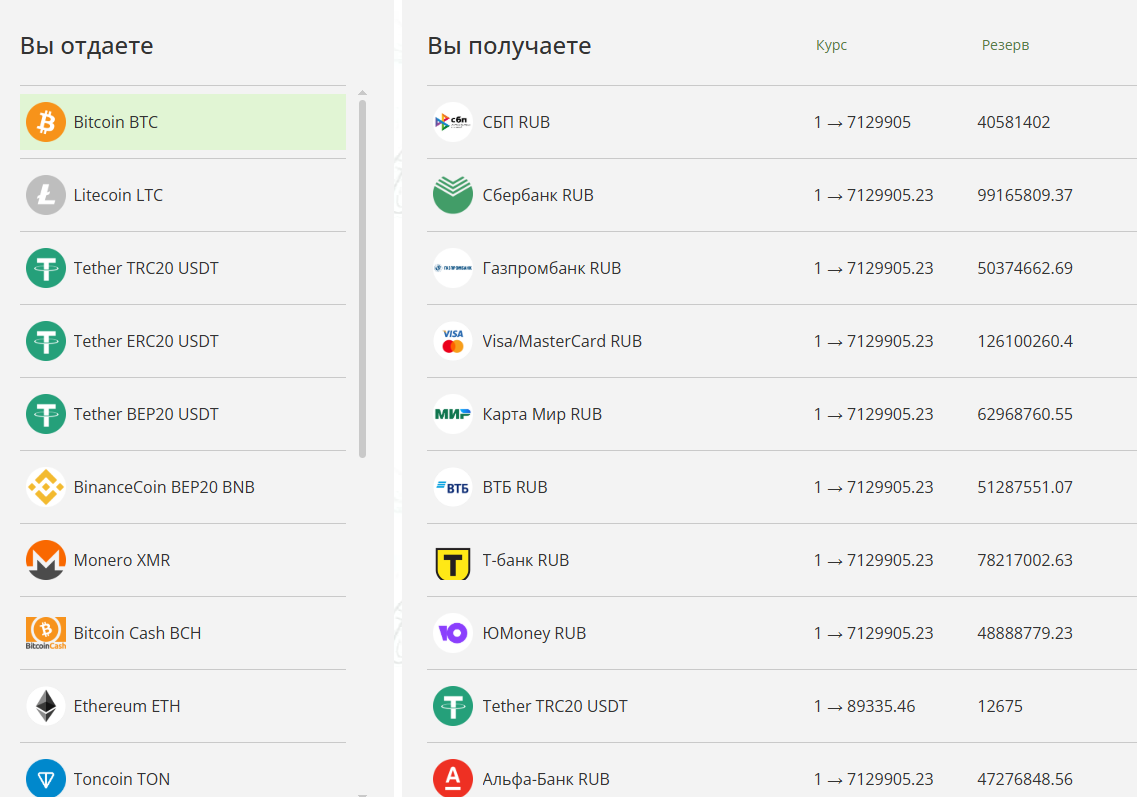Click the Visa/MasterCard logo icon
This screenshot has width=1137, height=797.
452,341
